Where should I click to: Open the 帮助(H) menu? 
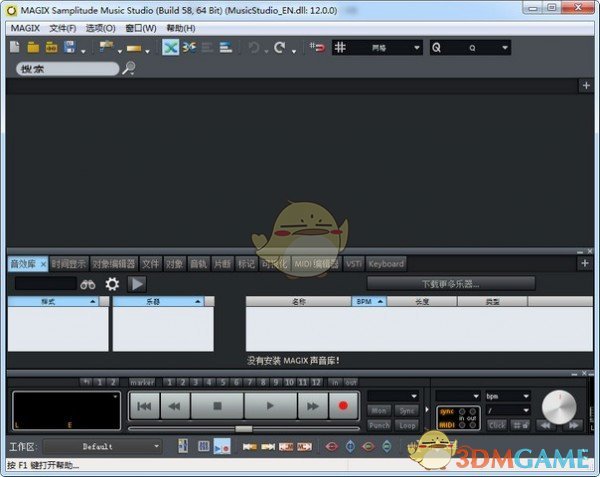(181, 28)
